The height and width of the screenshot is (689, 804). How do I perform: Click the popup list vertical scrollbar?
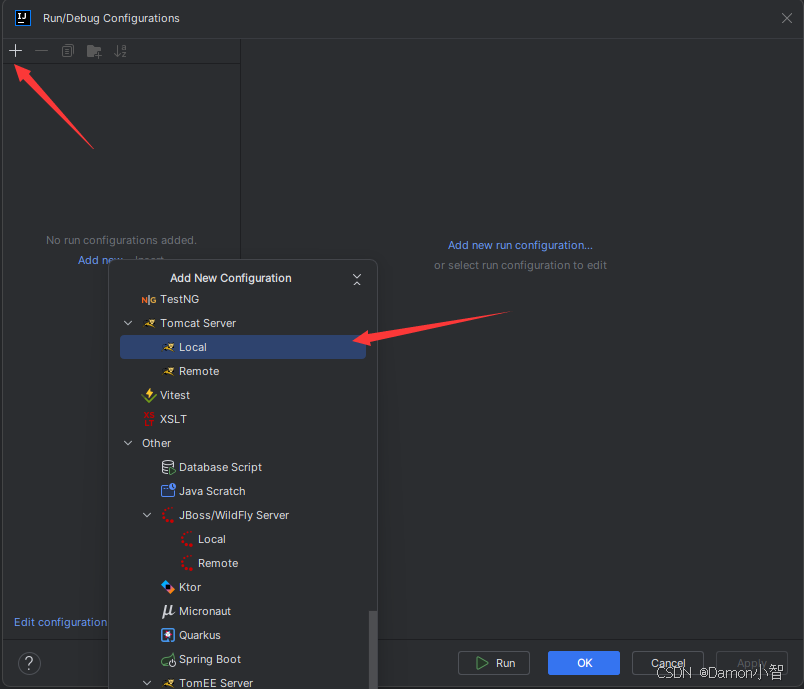pos(373,649)
